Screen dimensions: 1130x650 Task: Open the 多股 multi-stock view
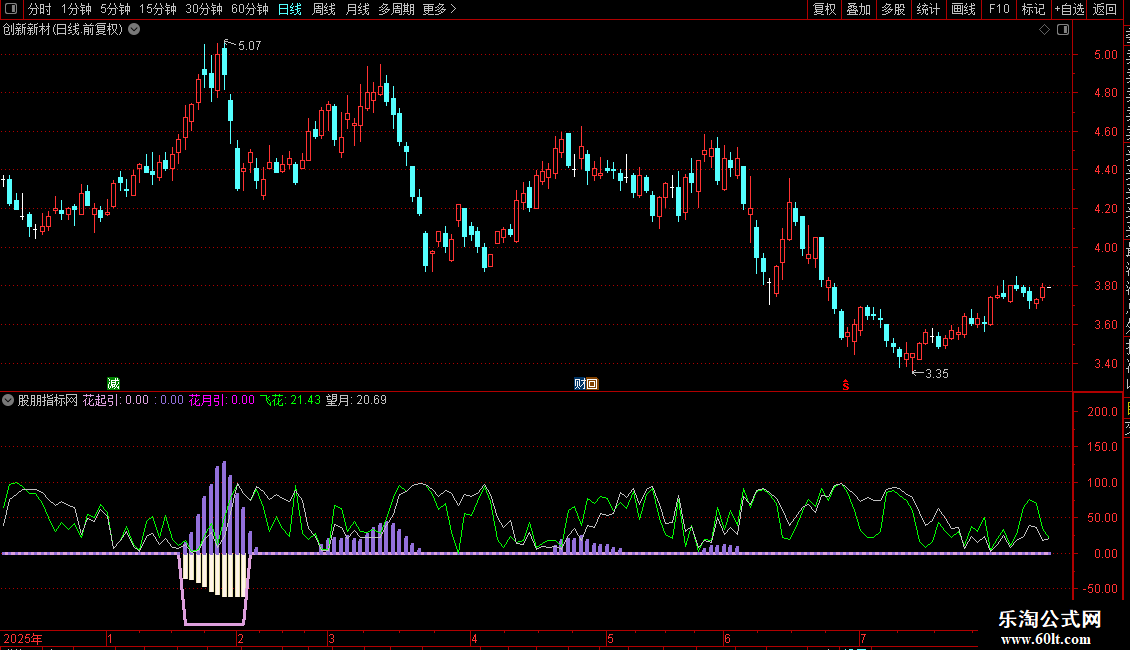coord(893,9)
